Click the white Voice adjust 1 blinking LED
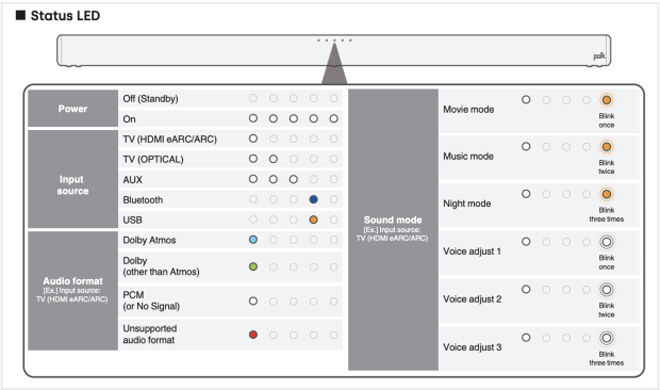 tap(606, 242)
